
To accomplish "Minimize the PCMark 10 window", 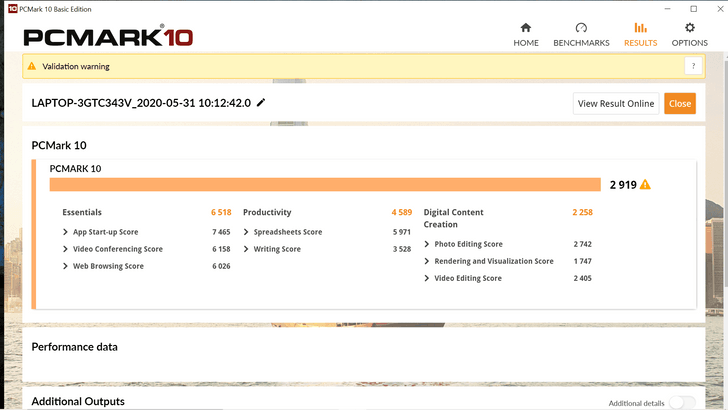I will [667, 9].
